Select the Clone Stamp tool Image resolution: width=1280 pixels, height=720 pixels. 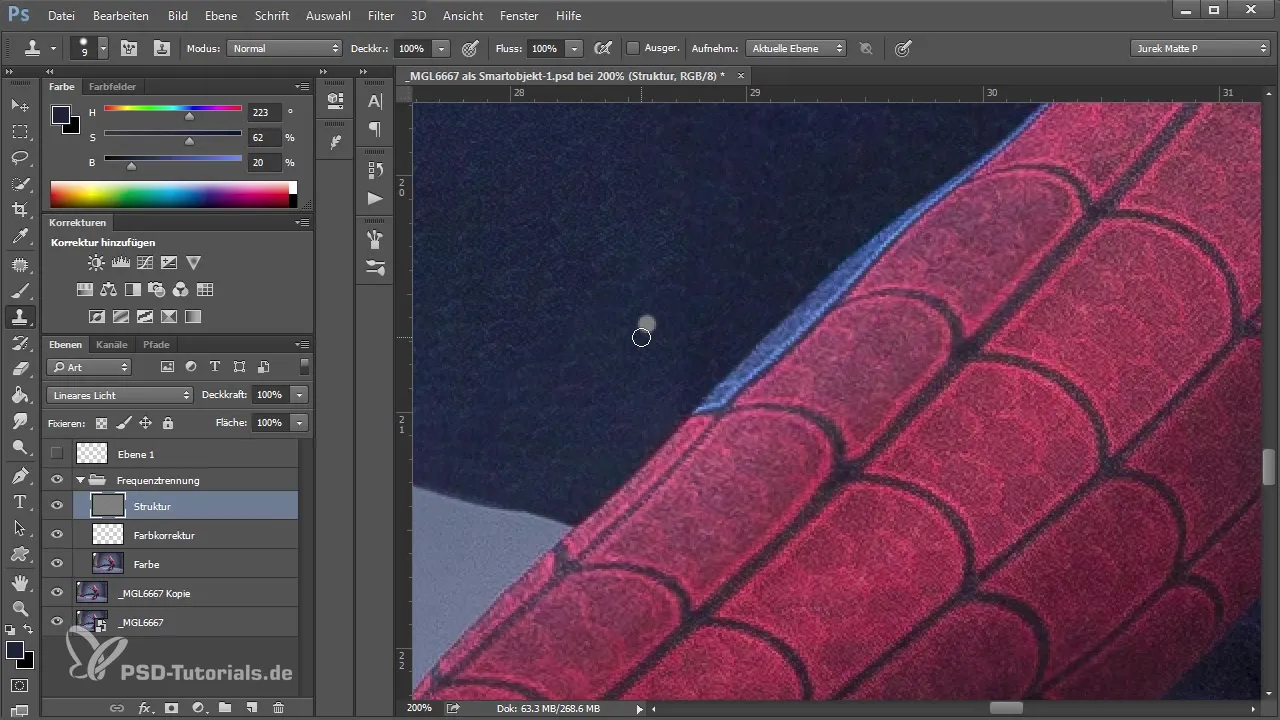click(19, 317)
